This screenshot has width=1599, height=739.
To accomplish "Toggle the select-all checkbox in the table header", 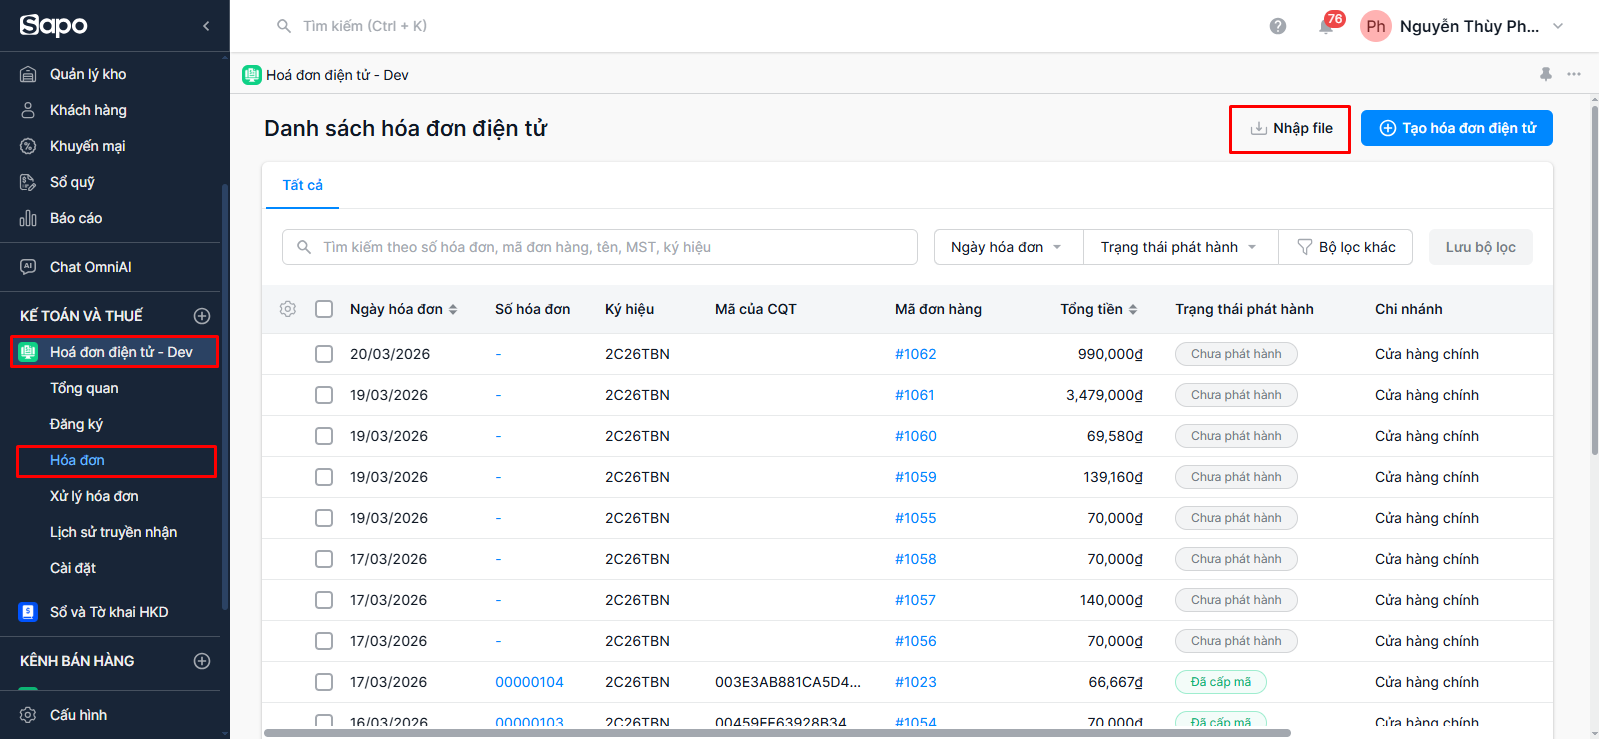I will tap(324, 309).
